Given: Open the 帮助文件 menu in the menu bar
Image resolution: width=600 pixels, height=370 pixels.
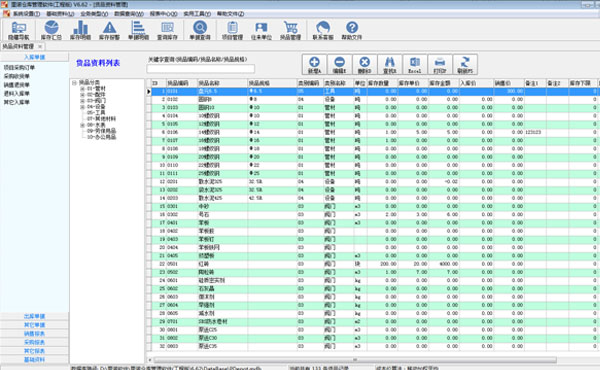Looking at the screenshot, I should pyautogui.click(x=230, y=14).
